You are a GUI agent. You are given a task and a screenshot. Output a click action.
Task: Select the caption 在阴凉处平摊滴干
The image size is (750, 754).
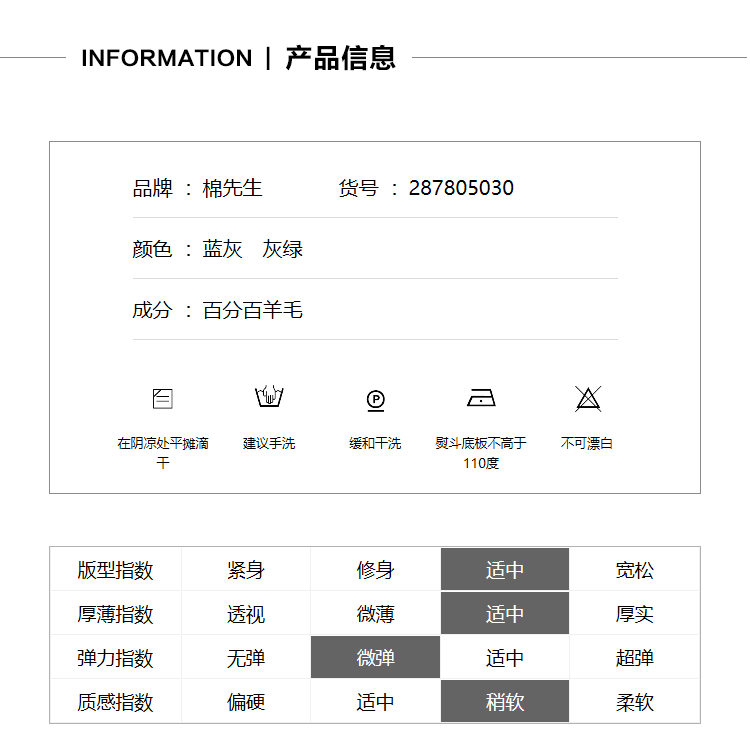tap(163, 452)
